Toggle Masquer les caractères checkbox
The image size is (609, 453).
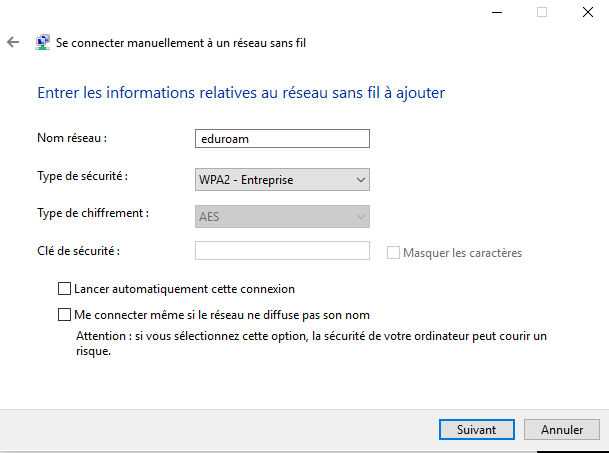point(393,253)
